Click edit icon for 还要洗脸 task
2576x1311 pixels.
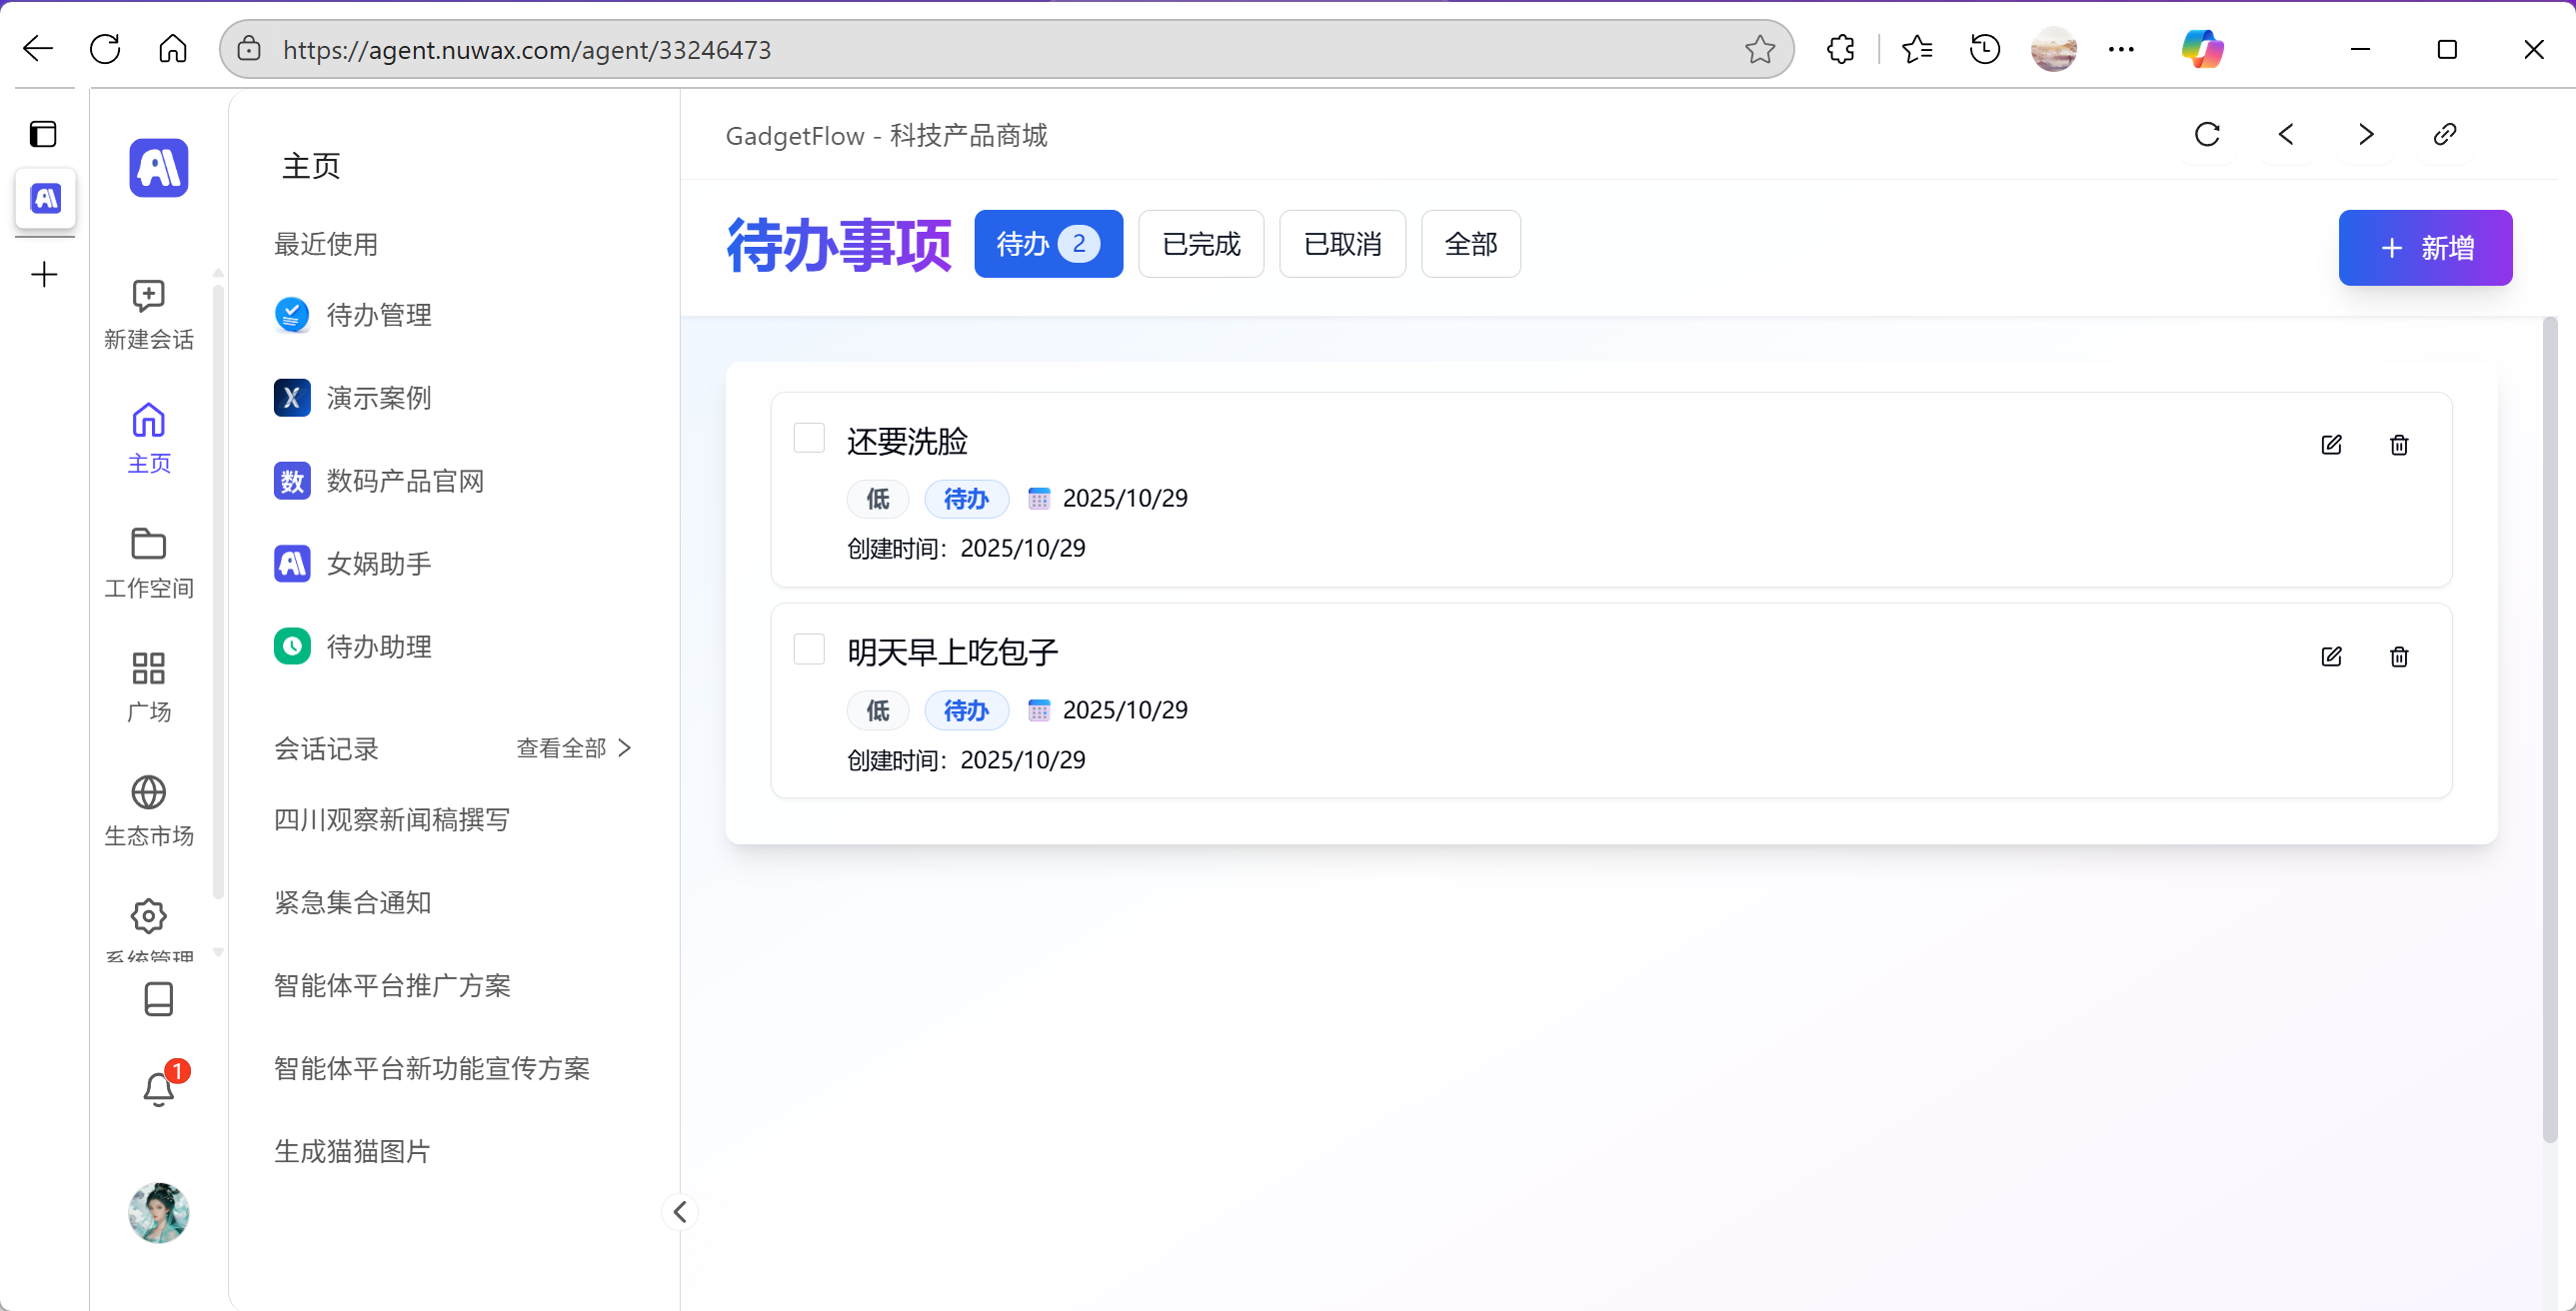point(2331,445)
